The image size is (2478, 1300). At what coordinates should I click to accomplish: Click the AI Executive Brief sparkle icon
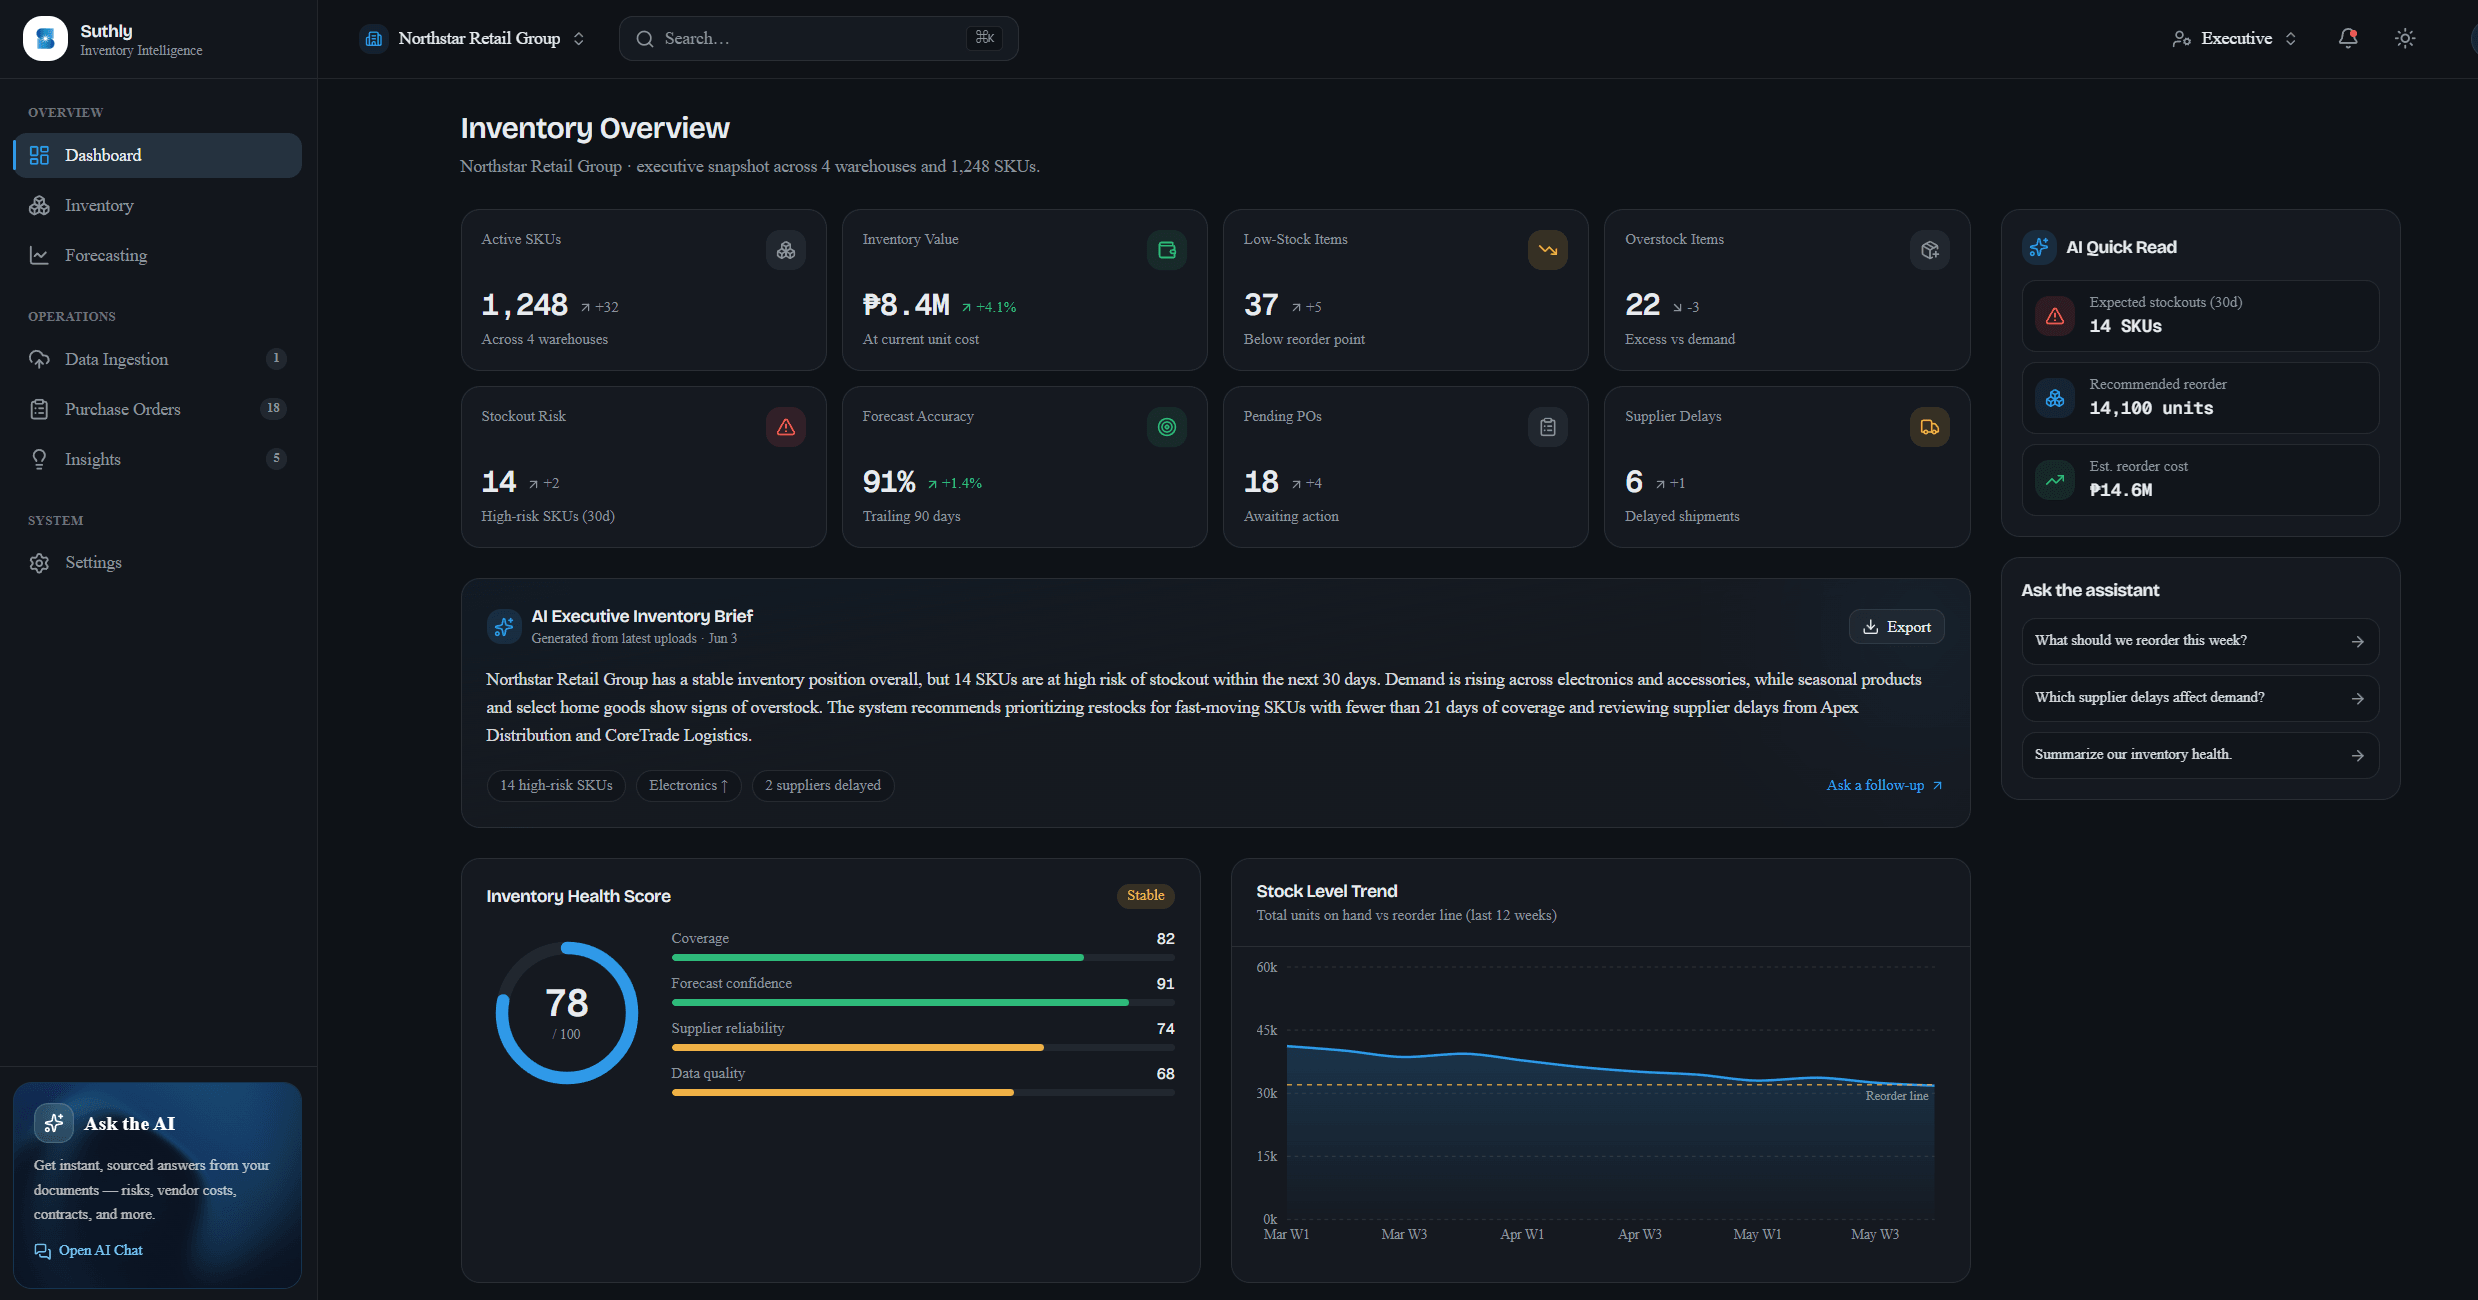point(504,626)
